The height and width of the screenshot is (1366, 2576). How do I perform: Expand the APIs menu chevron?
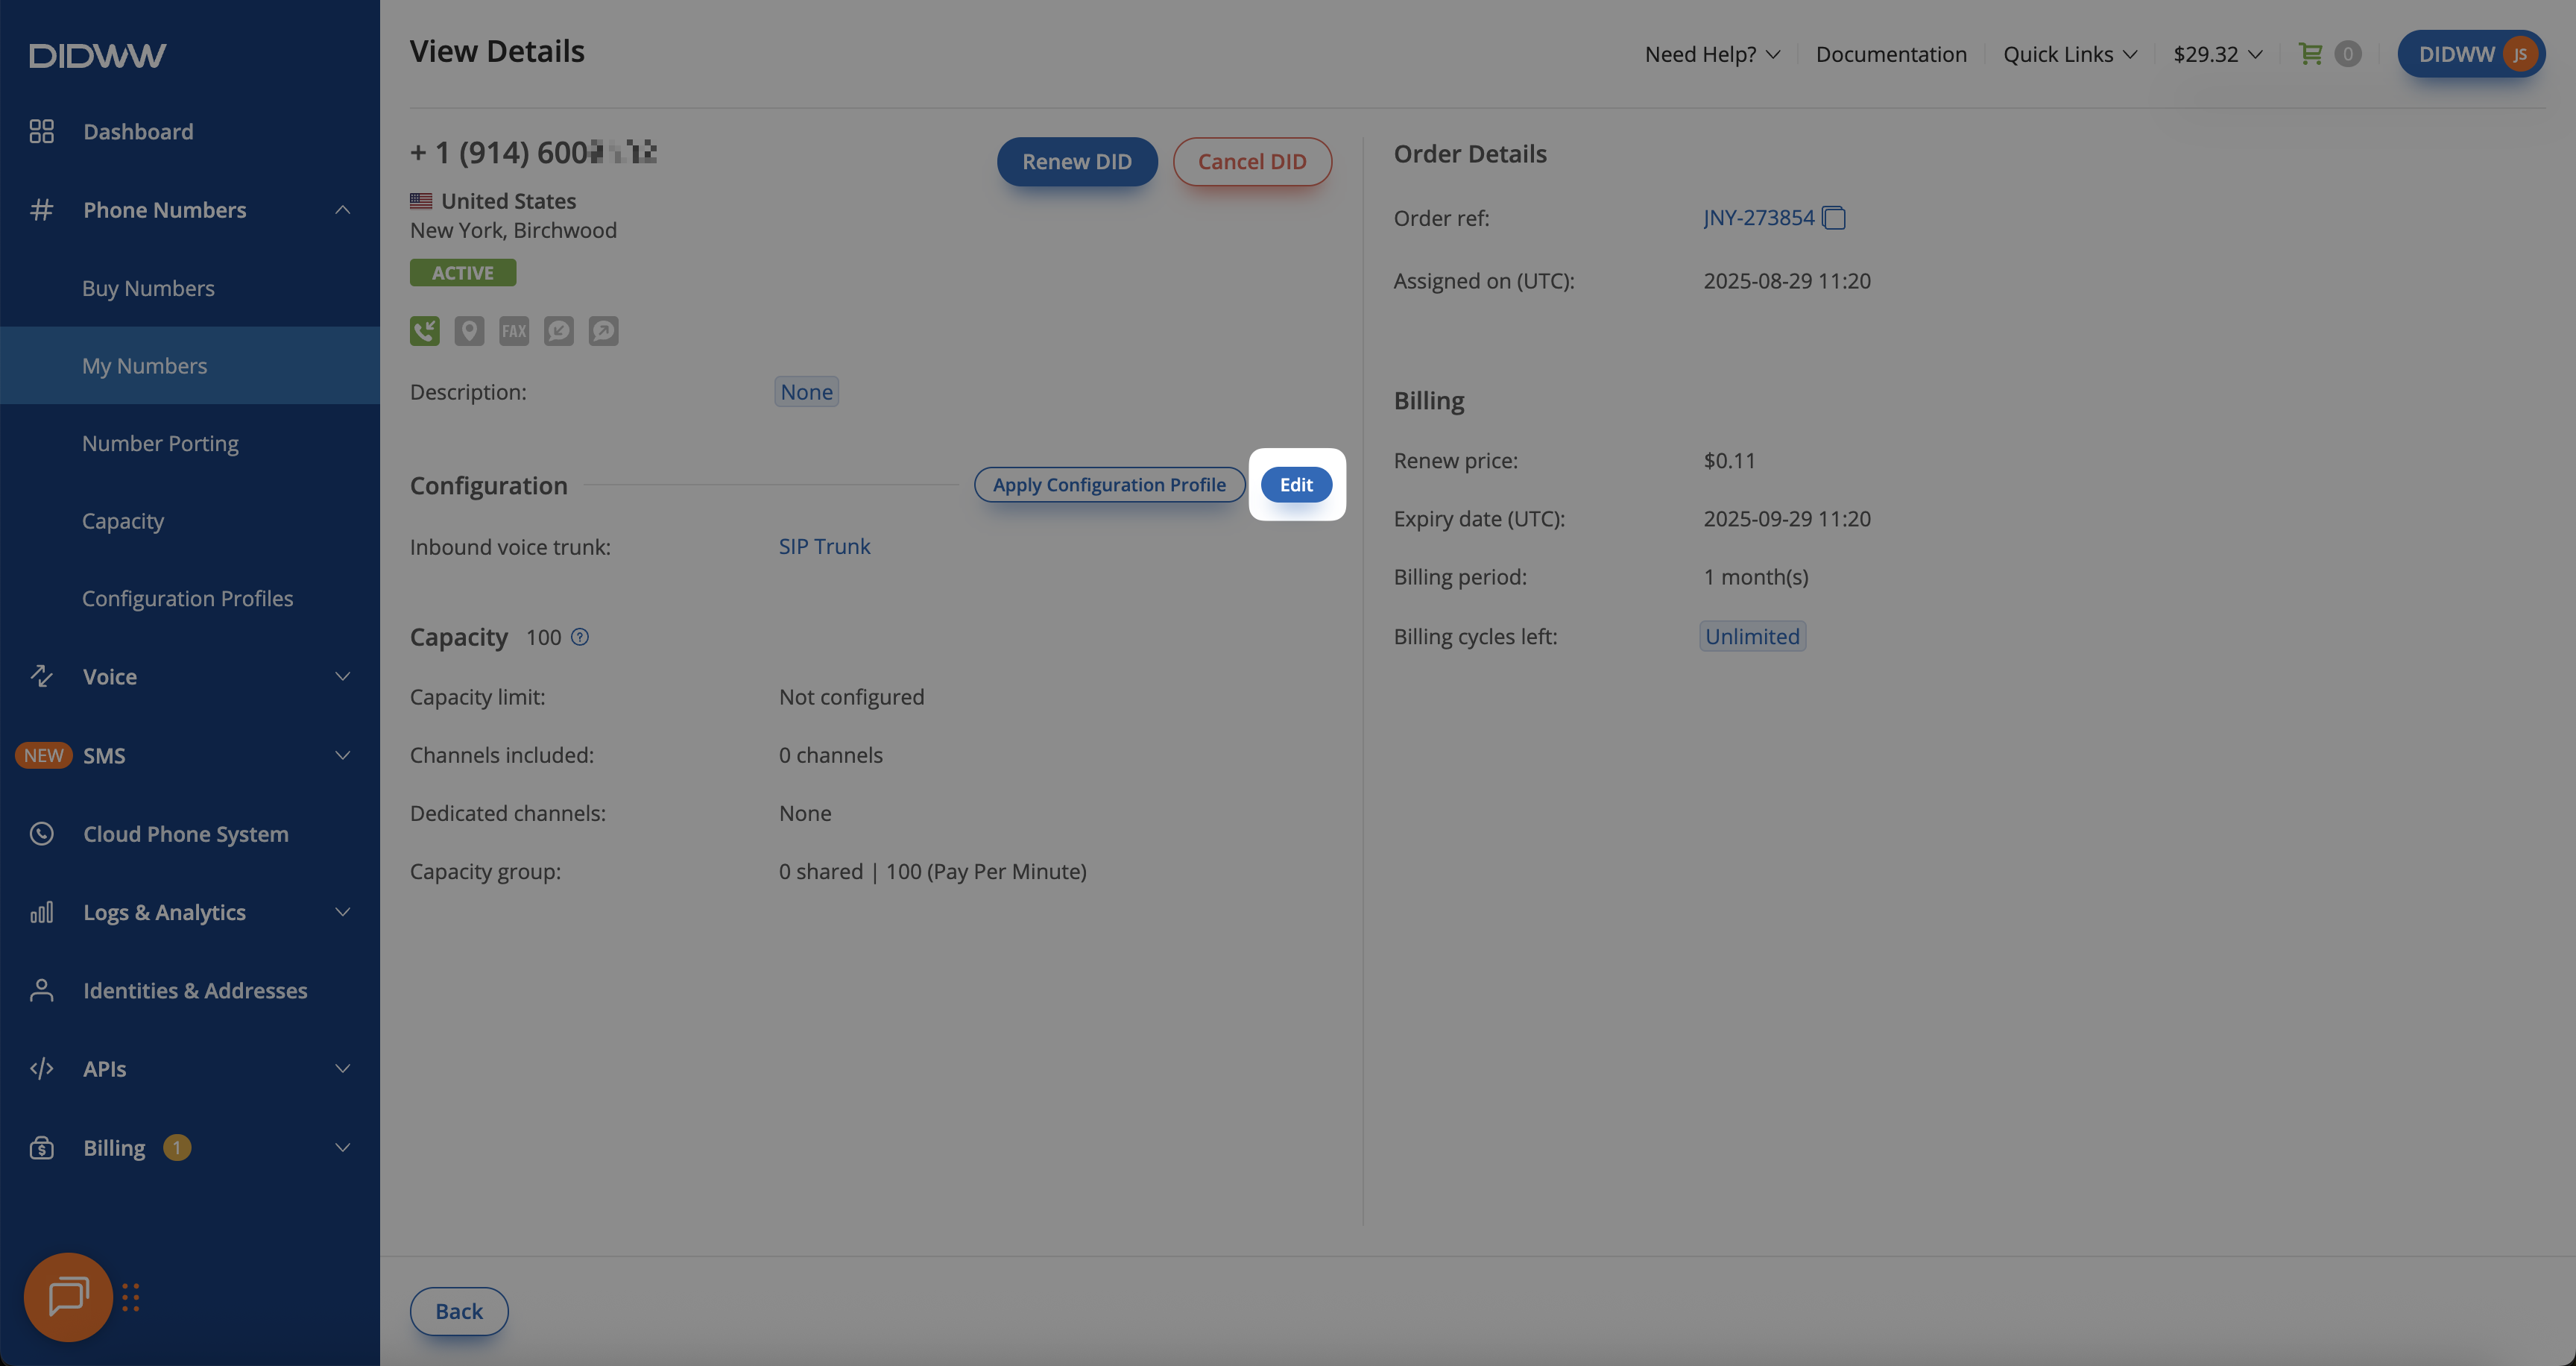(x=342, y=1068)
